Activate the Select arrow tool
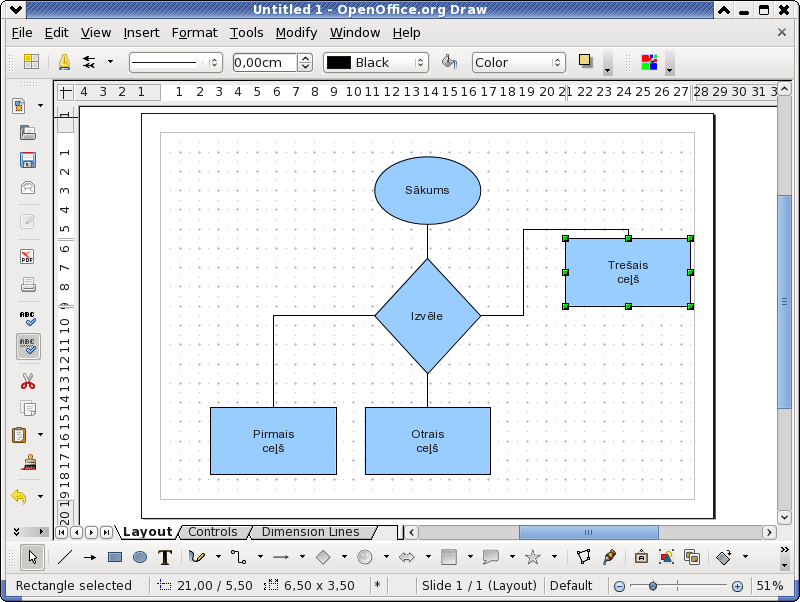The width and height of the screenshot is (800, 602). pyautogui.click(x=33, y=557)
